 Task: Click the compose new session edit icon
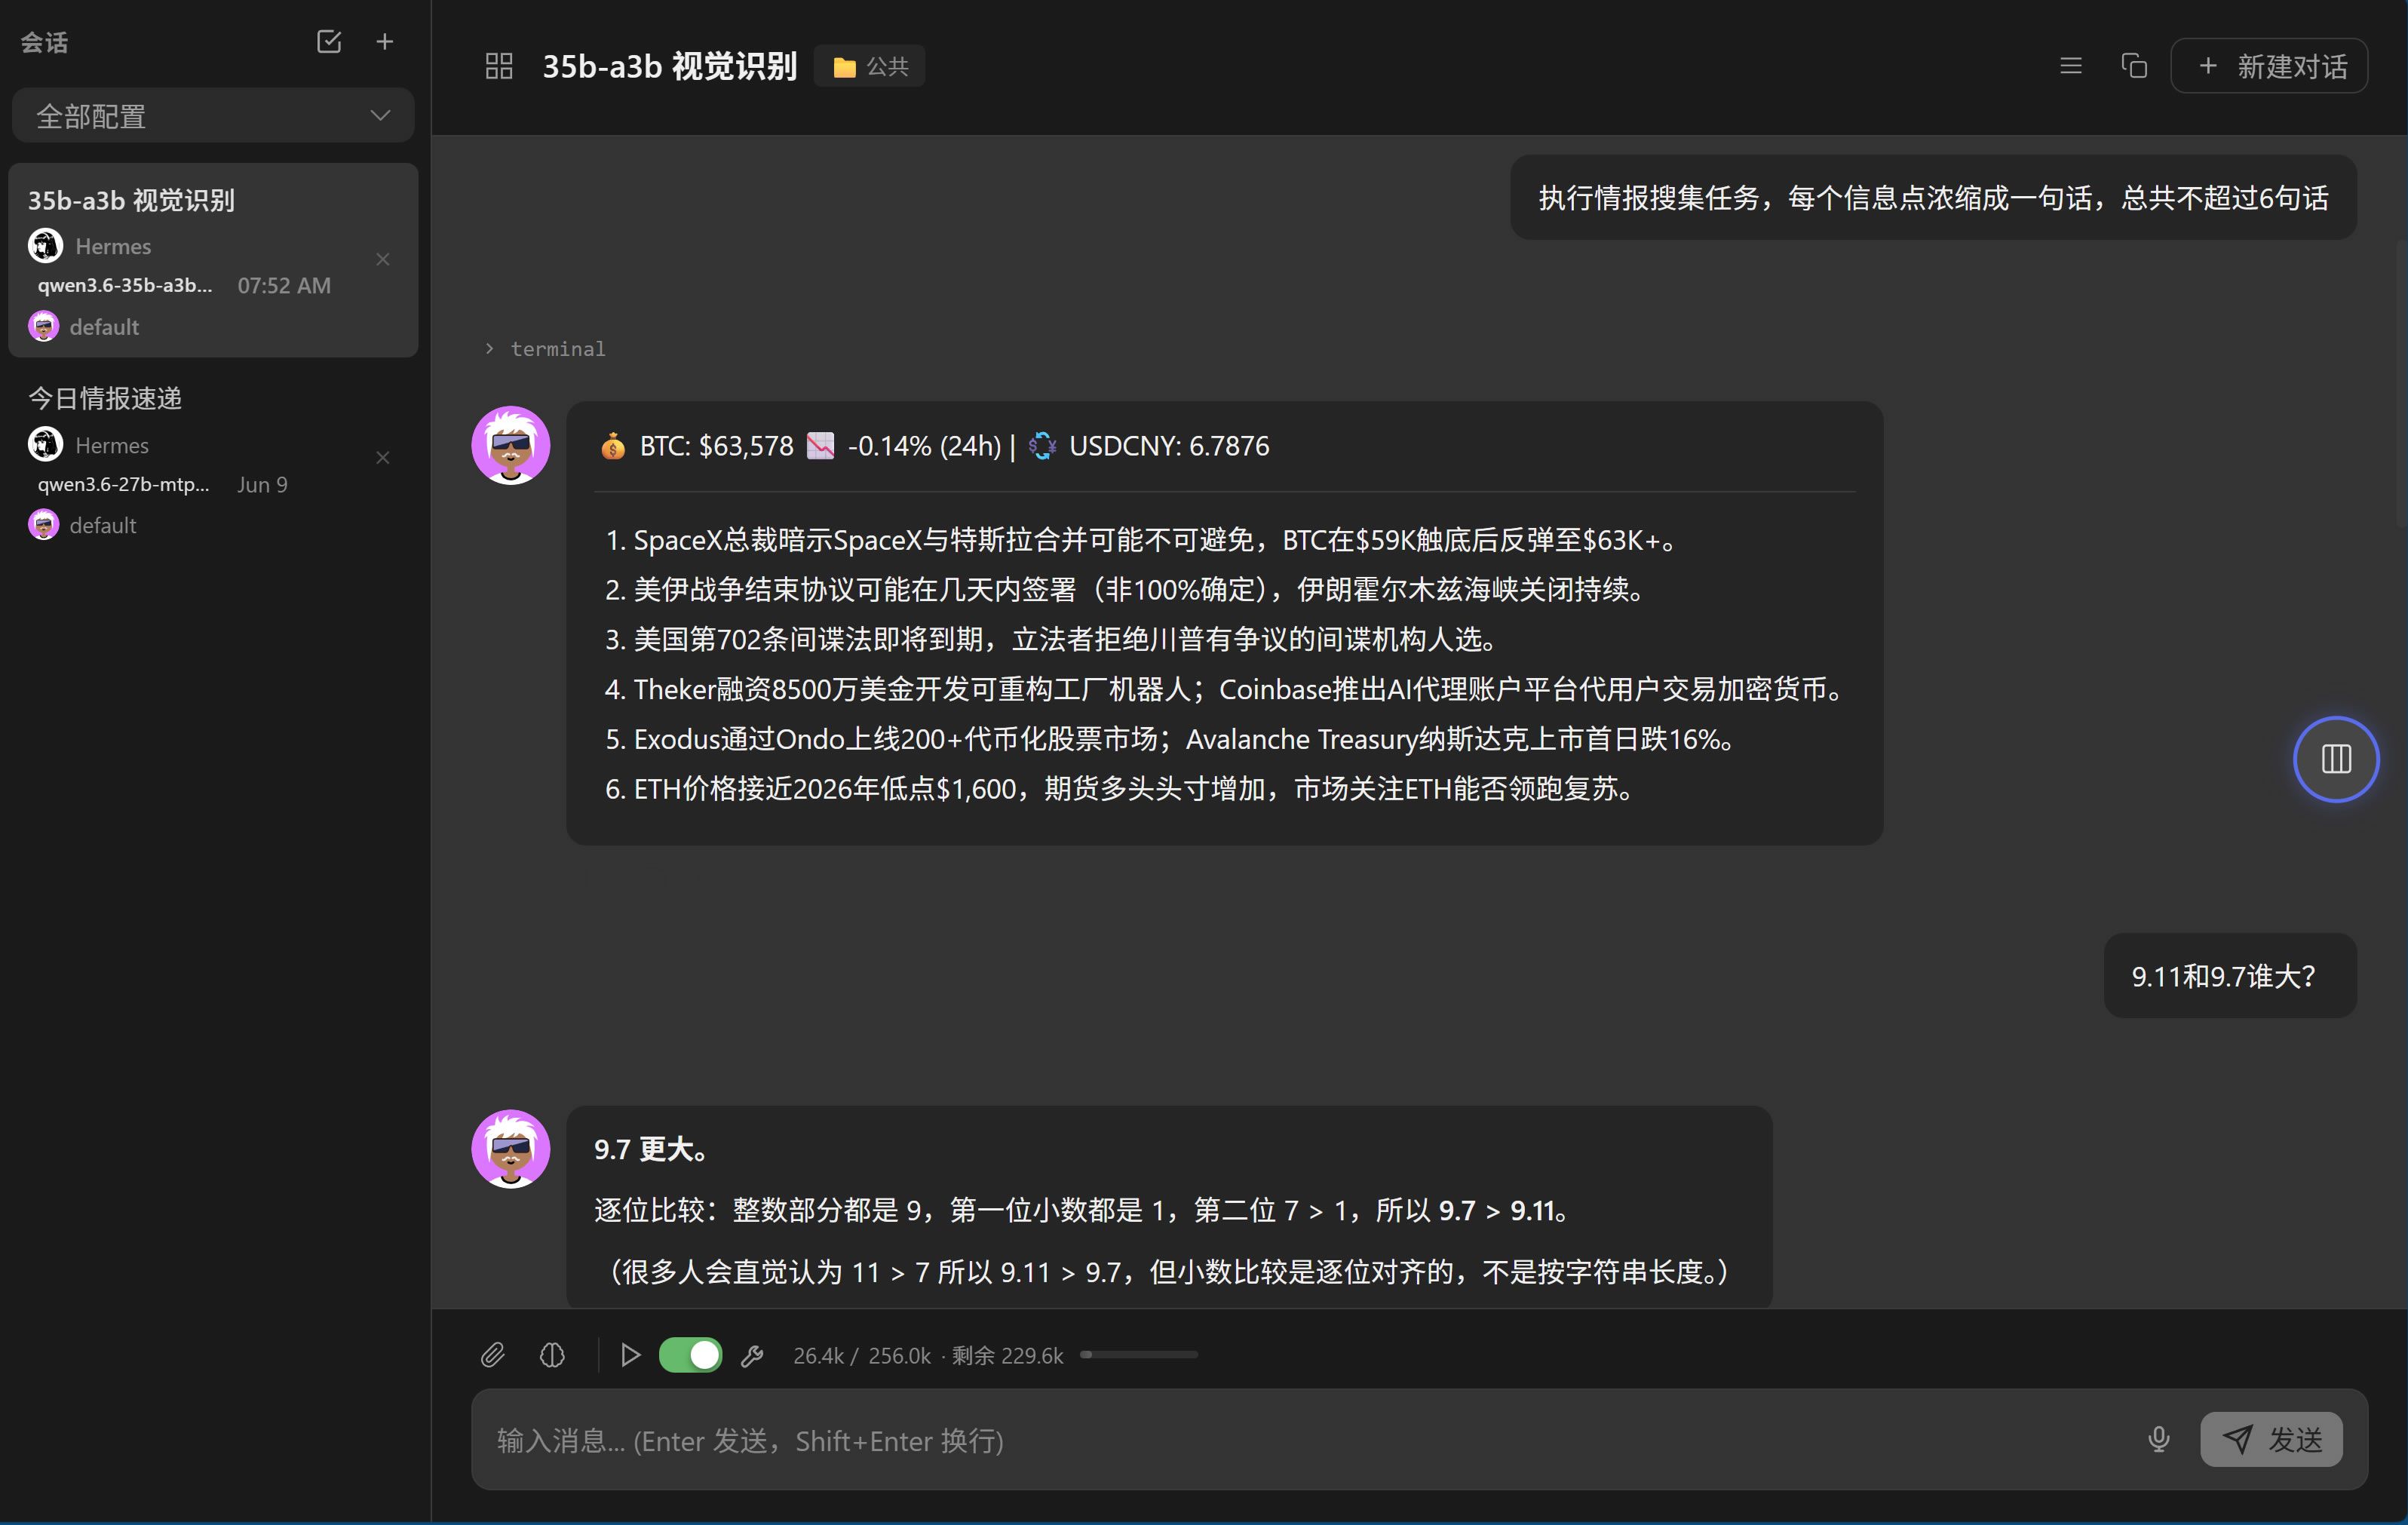329,42
